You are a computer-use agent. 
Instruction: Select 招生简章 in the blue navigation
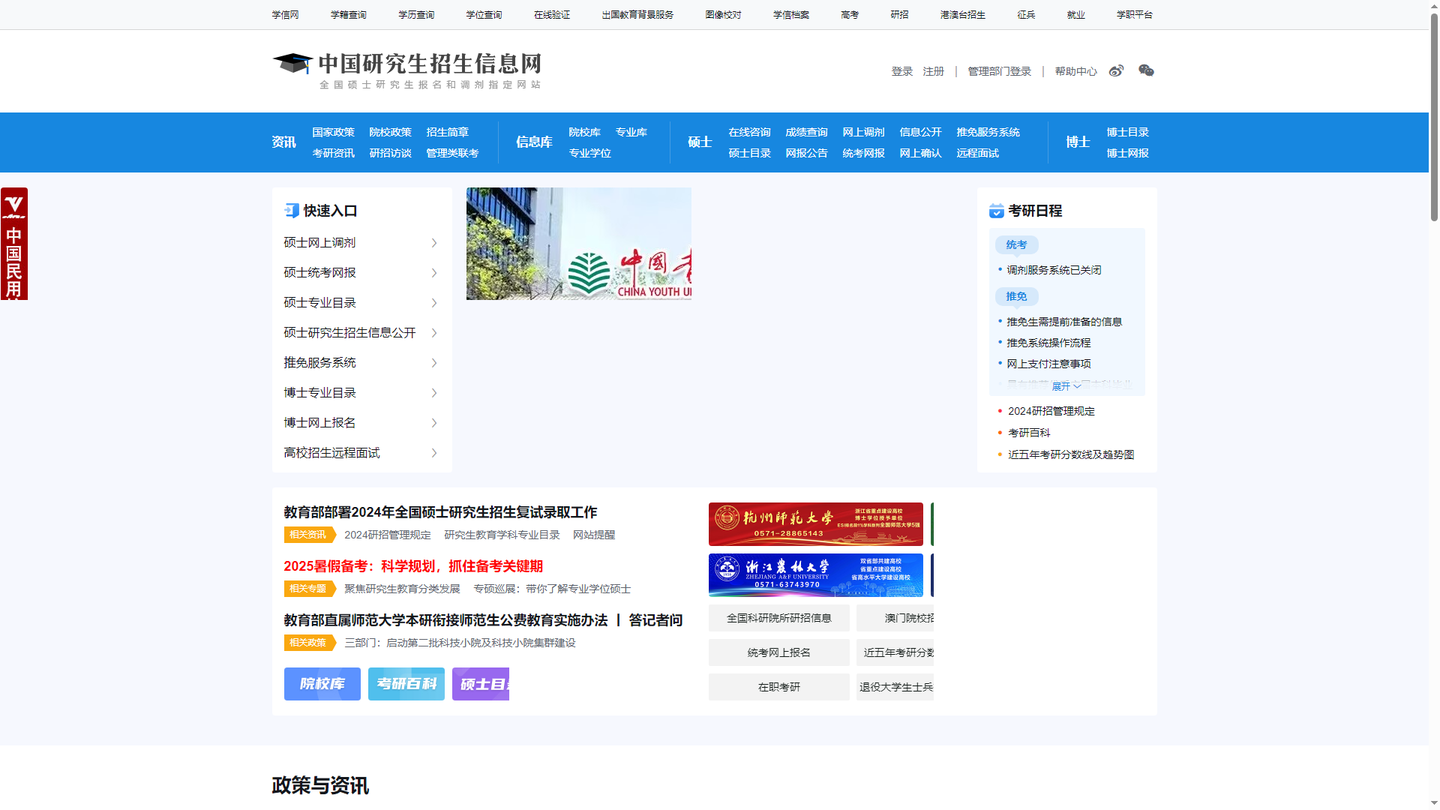click(x=447, y=132)
